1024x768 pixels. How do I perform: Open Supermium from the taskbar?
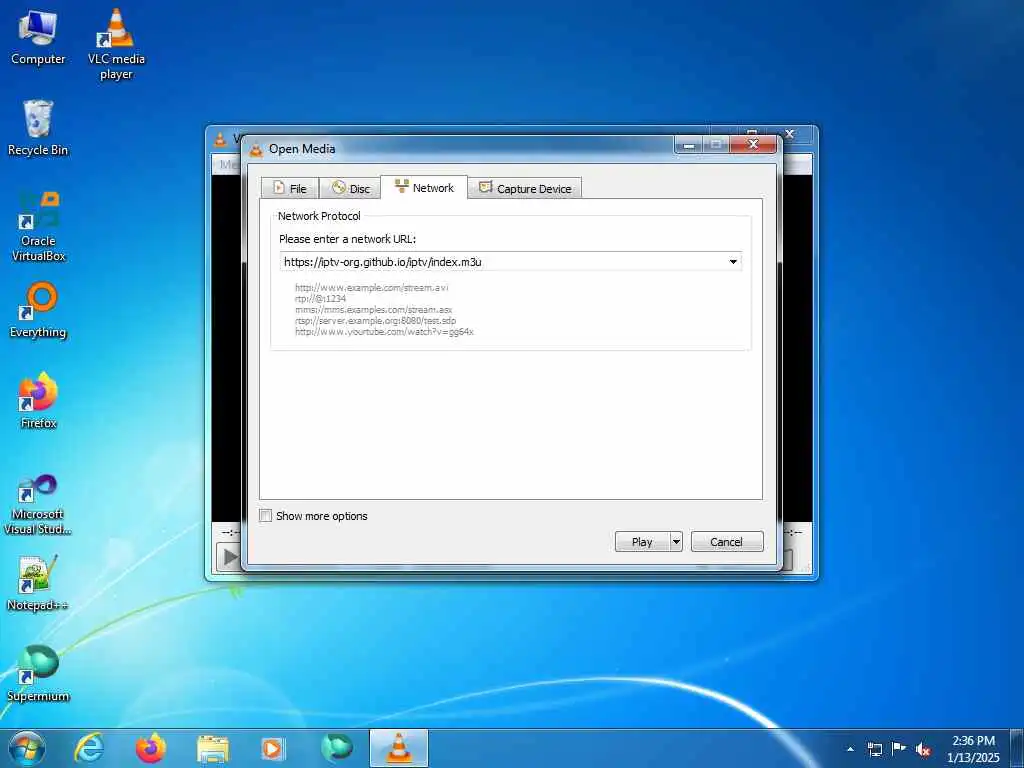[336, 748]
